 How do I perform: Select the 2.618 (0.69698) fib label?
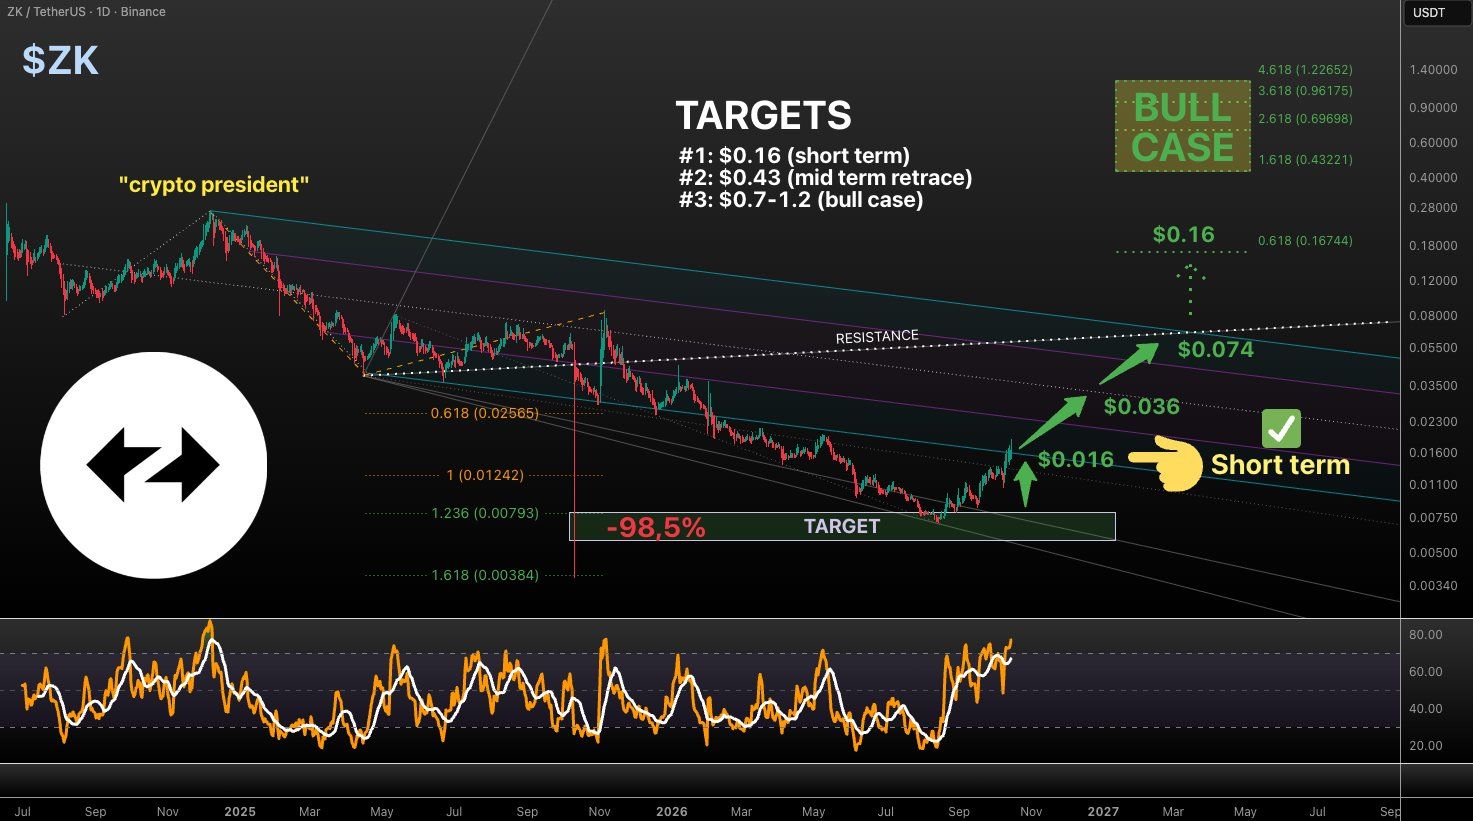[1305, 119]
